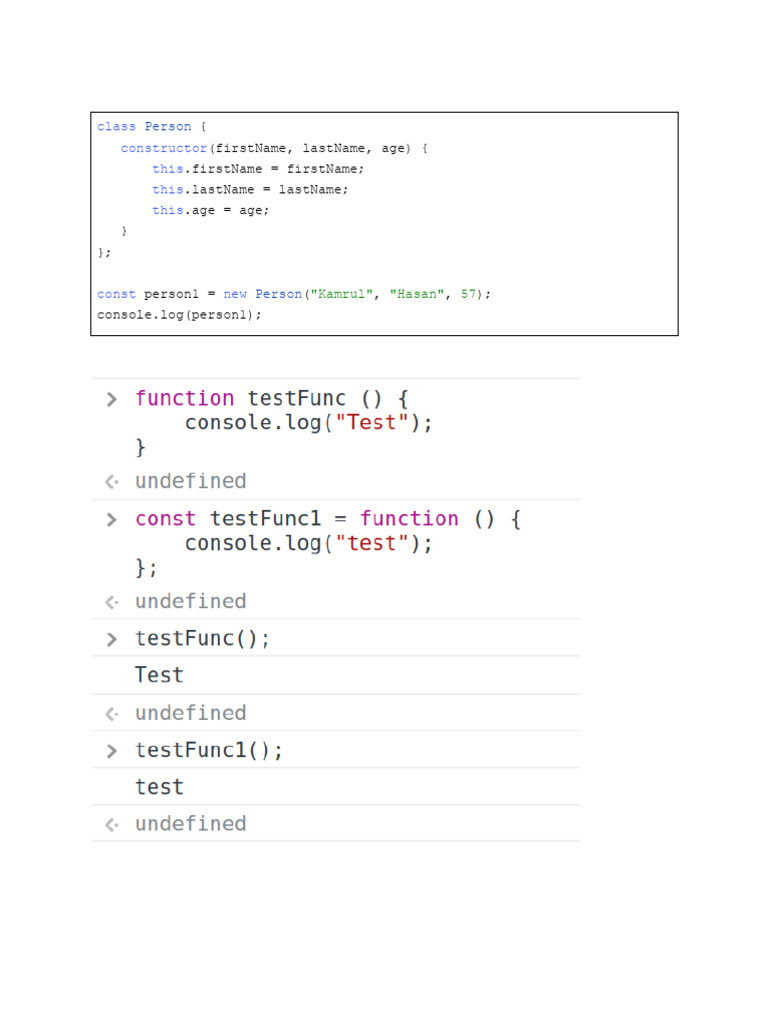Click the input chevron beside the testFunc1(); call
Viewport: 768px width, 1024px height.
click(112, 751)
